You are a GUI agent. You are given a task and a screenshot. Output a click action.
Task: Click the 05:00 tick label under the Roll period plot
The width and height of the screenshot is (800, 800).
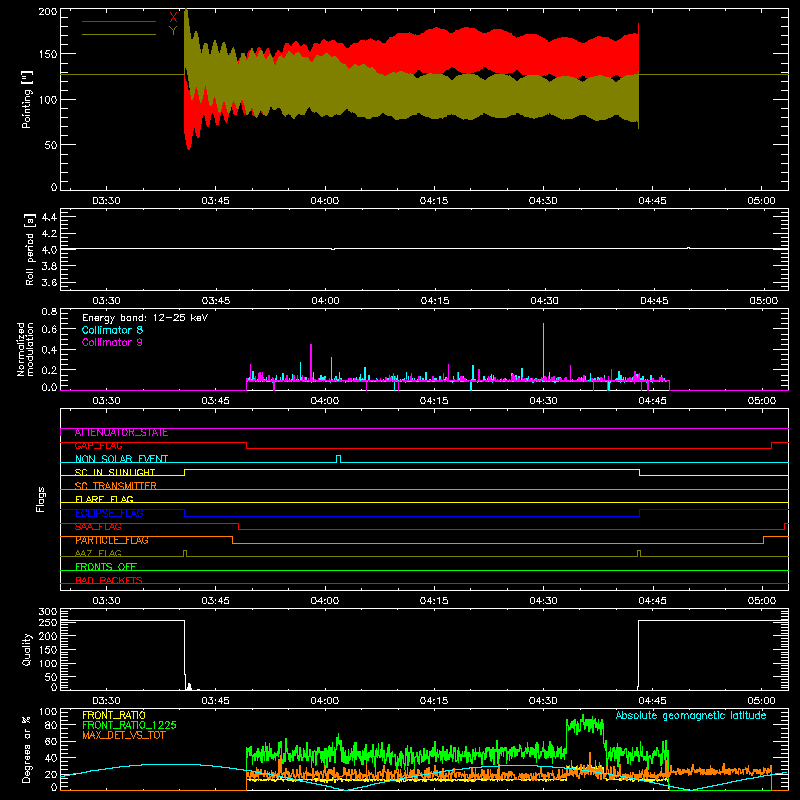(763, 301)
